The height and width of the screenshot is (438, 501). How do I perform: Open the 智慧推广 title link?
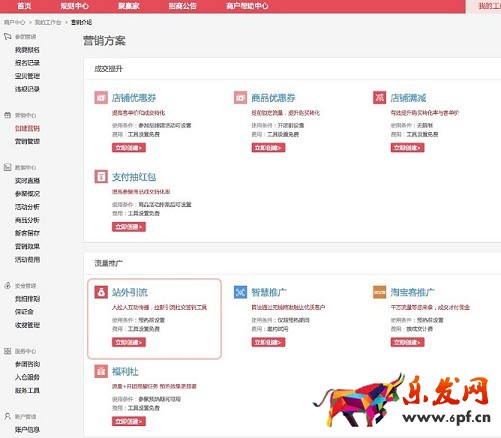tap(269, 292)
